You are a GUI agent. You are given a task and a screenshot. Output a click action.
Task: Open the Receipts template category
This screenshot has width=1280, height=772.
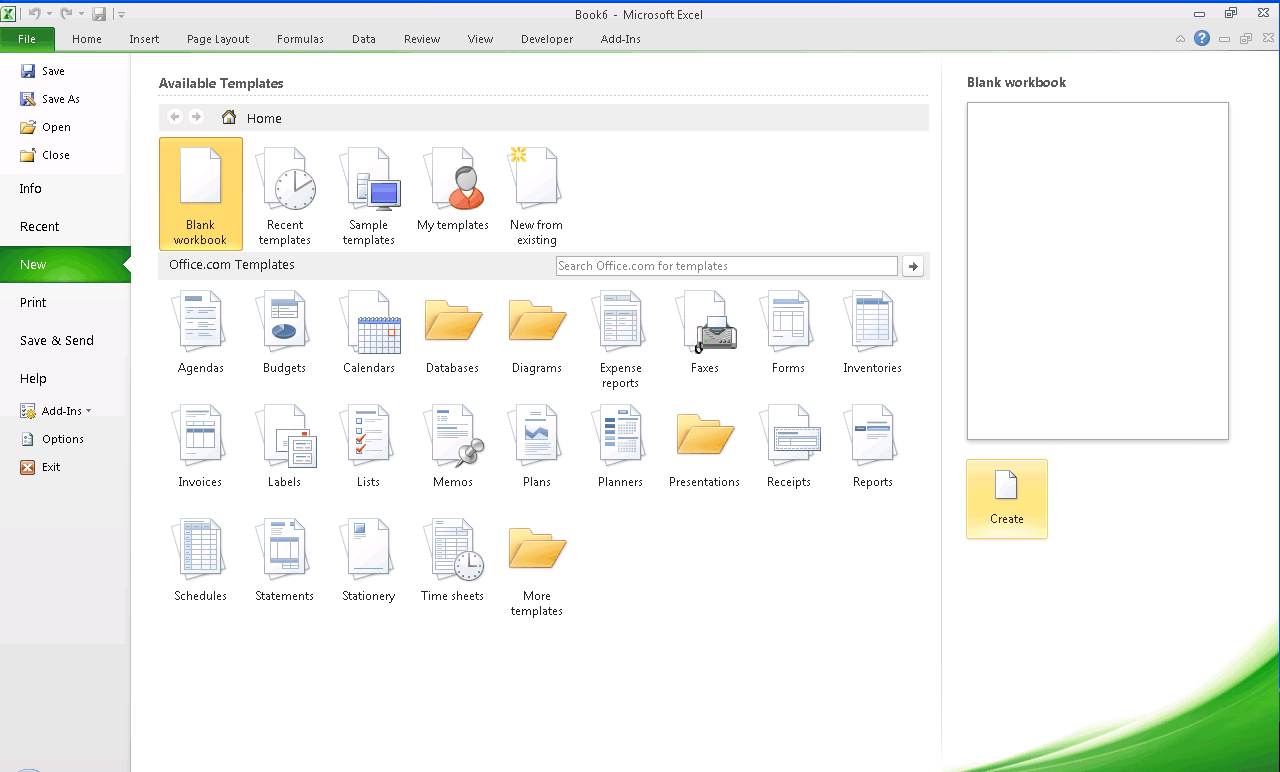tap(789, 445)
